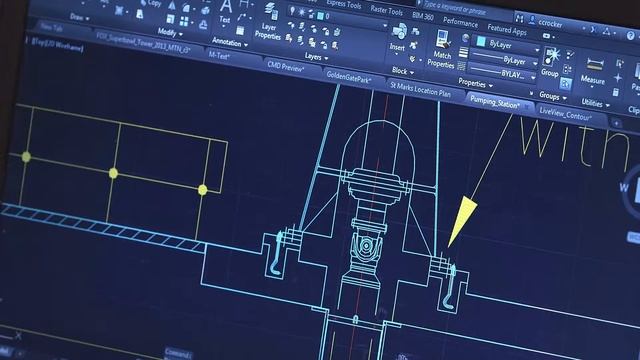
Task: Click the Autodesk Exchange X icon
Action: pyautogui.click(x=593, y=29)
